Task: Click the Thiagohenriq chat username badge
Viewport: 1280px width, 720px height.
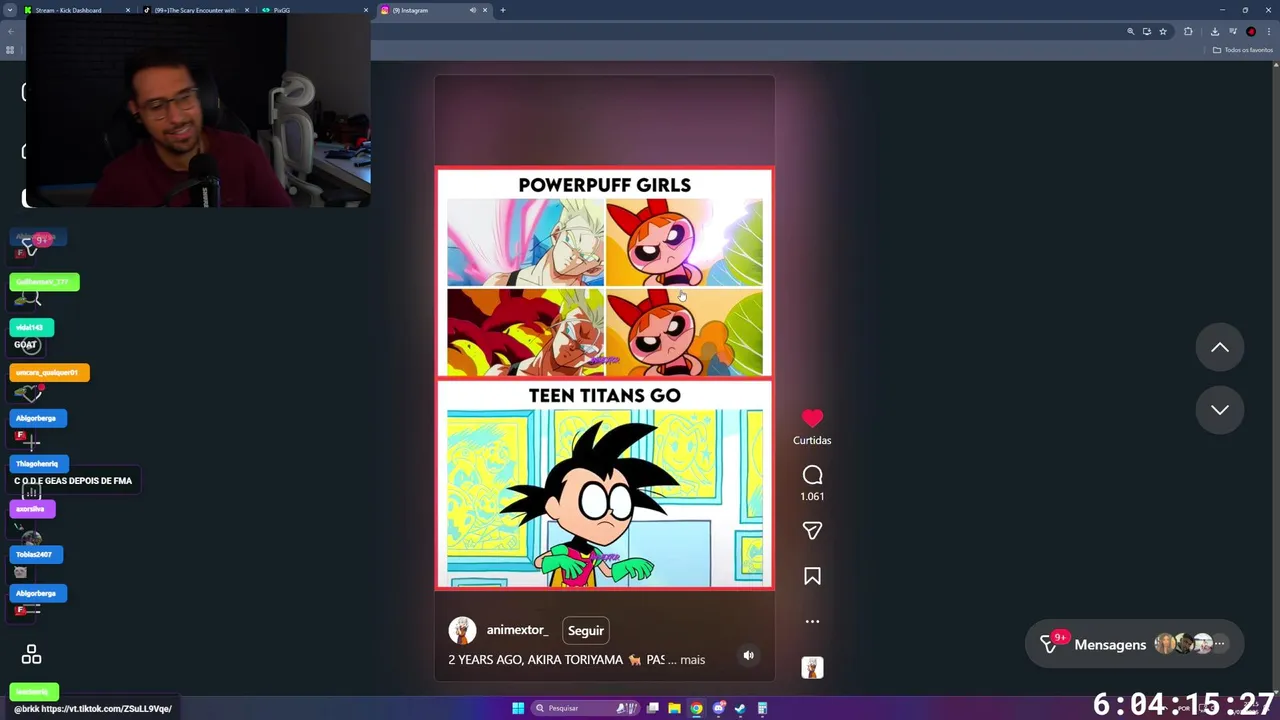Action: coord(38,463)
